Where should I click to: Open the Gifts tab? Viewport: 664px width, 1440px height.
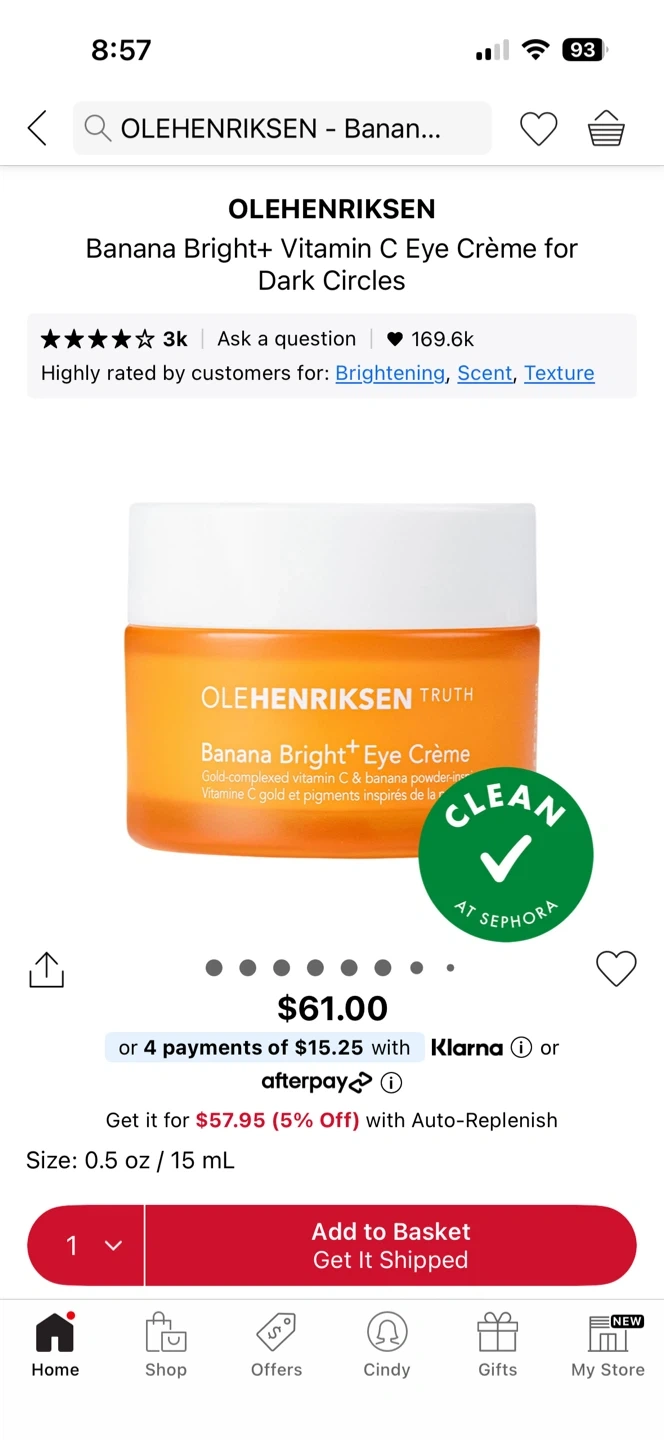tap(497, 1345)
